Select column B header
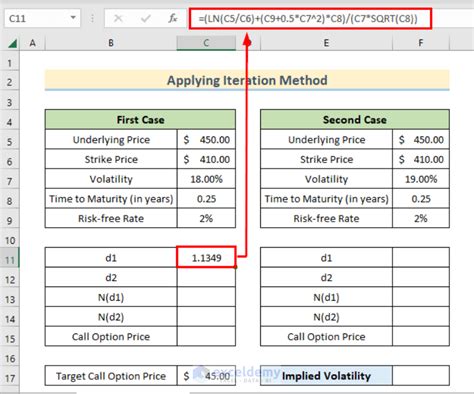This screenshot has width=474, height=394. tap(111, 43)
